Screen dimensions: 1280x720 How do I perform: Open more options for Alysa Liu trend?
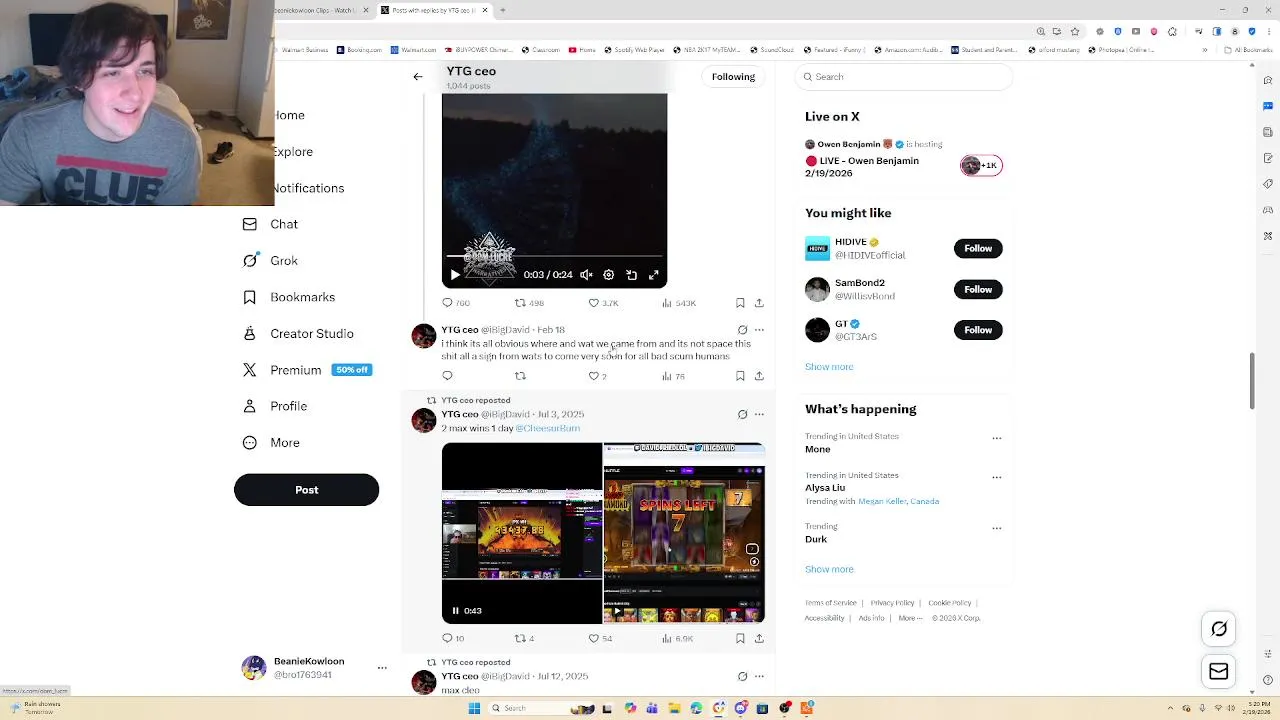[x=996, y=477]
